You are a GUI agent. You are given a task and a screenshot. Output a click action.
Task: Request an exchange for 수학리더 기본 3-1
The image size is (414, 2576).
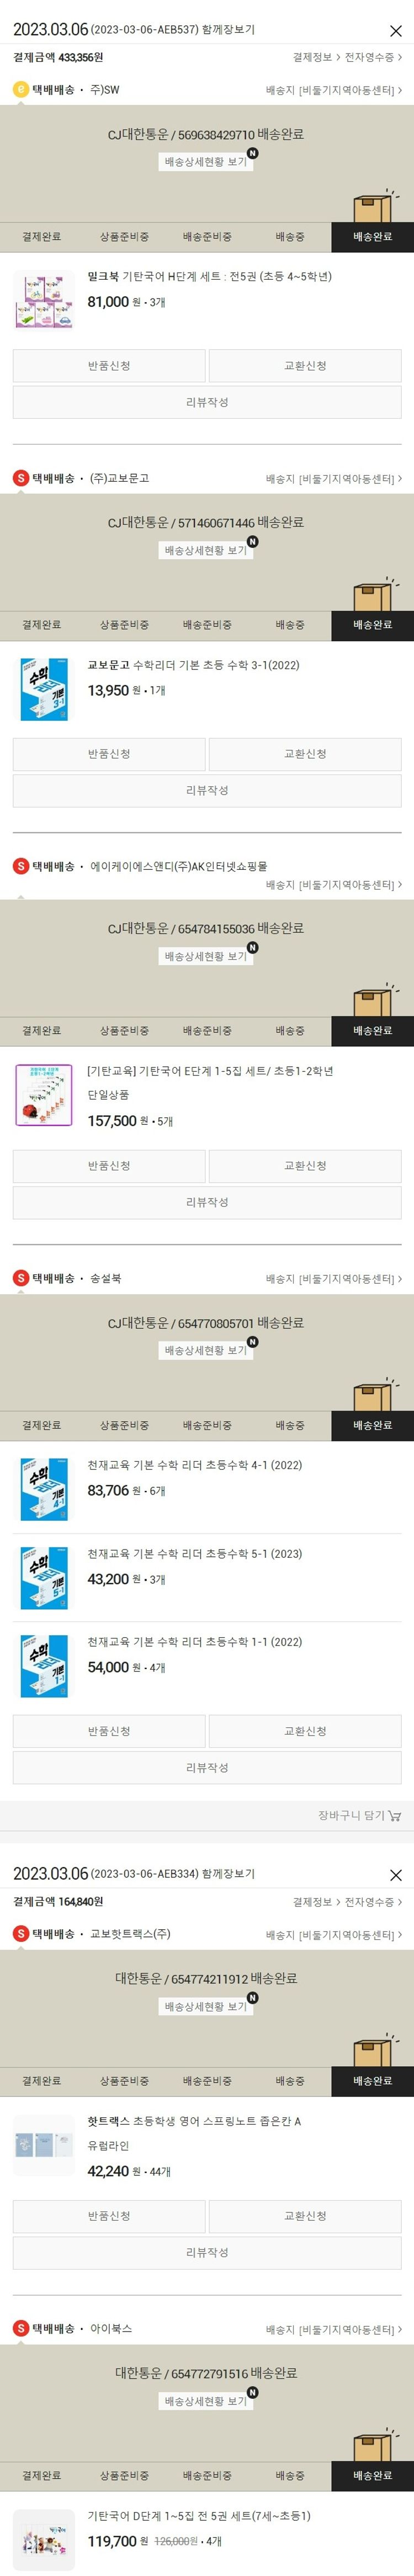coord(305,754)
